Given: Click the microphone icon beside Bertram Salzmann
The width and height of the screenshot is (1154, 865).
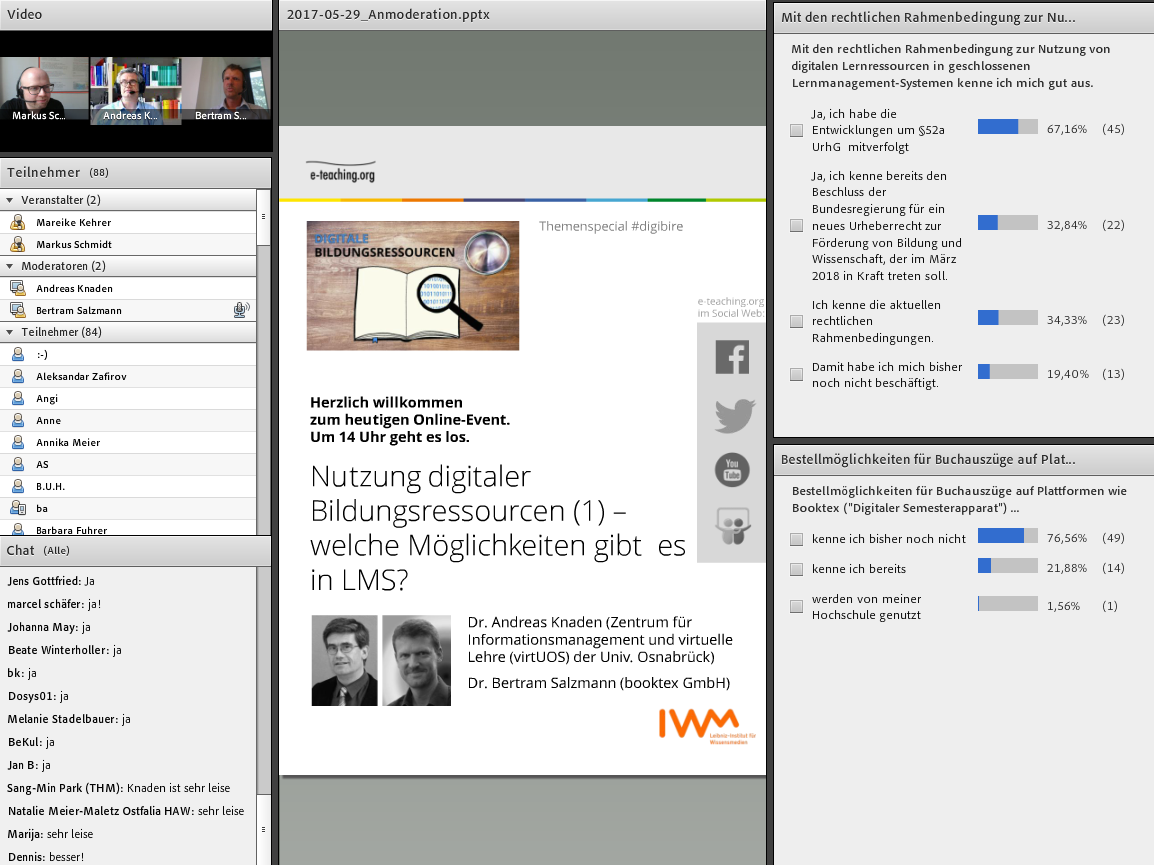Looking at the screenshot, I should click(241, 310).
